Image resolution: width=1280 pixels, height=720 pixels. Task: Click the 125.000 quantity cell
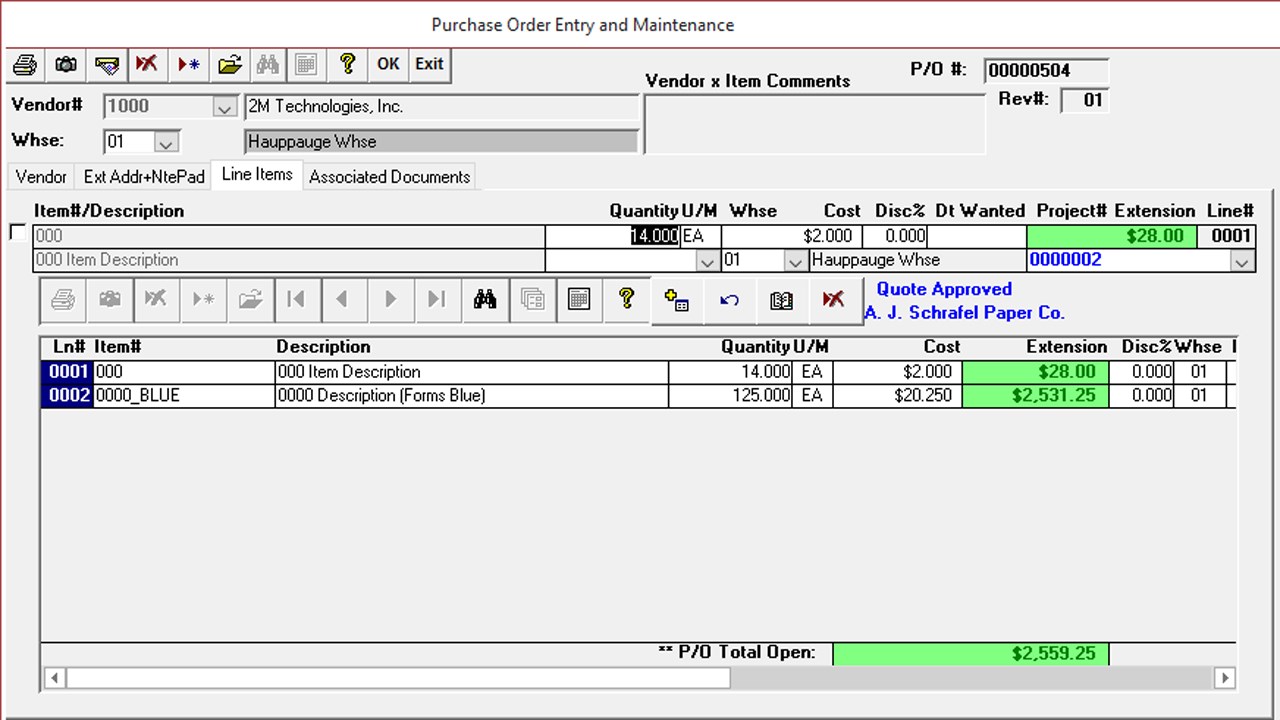coord(730,396)
